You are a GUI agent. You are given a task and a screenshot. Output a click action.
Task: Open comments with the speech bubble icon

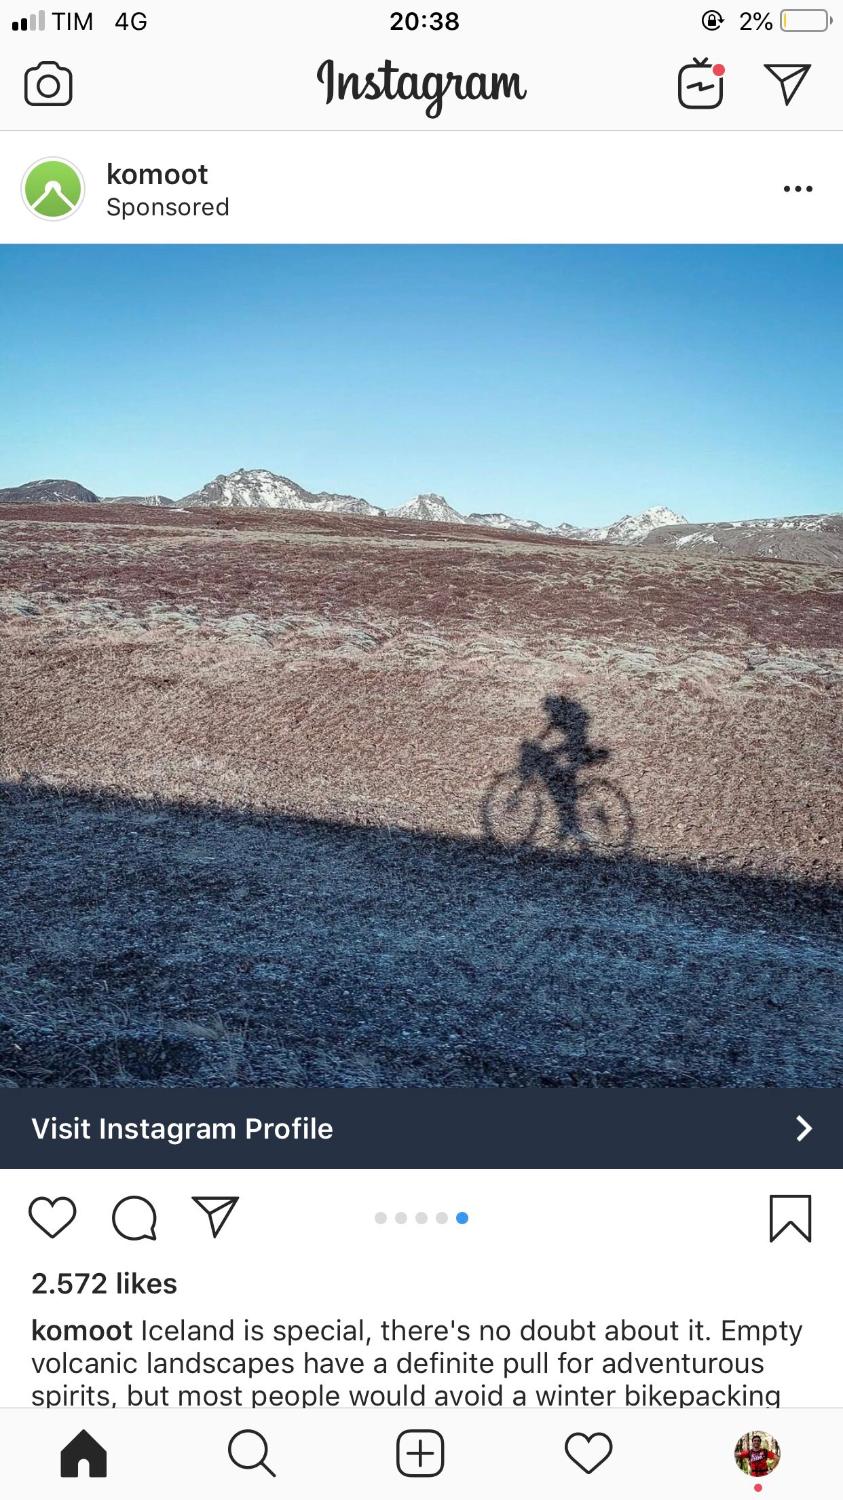[x=134, y=1218]
